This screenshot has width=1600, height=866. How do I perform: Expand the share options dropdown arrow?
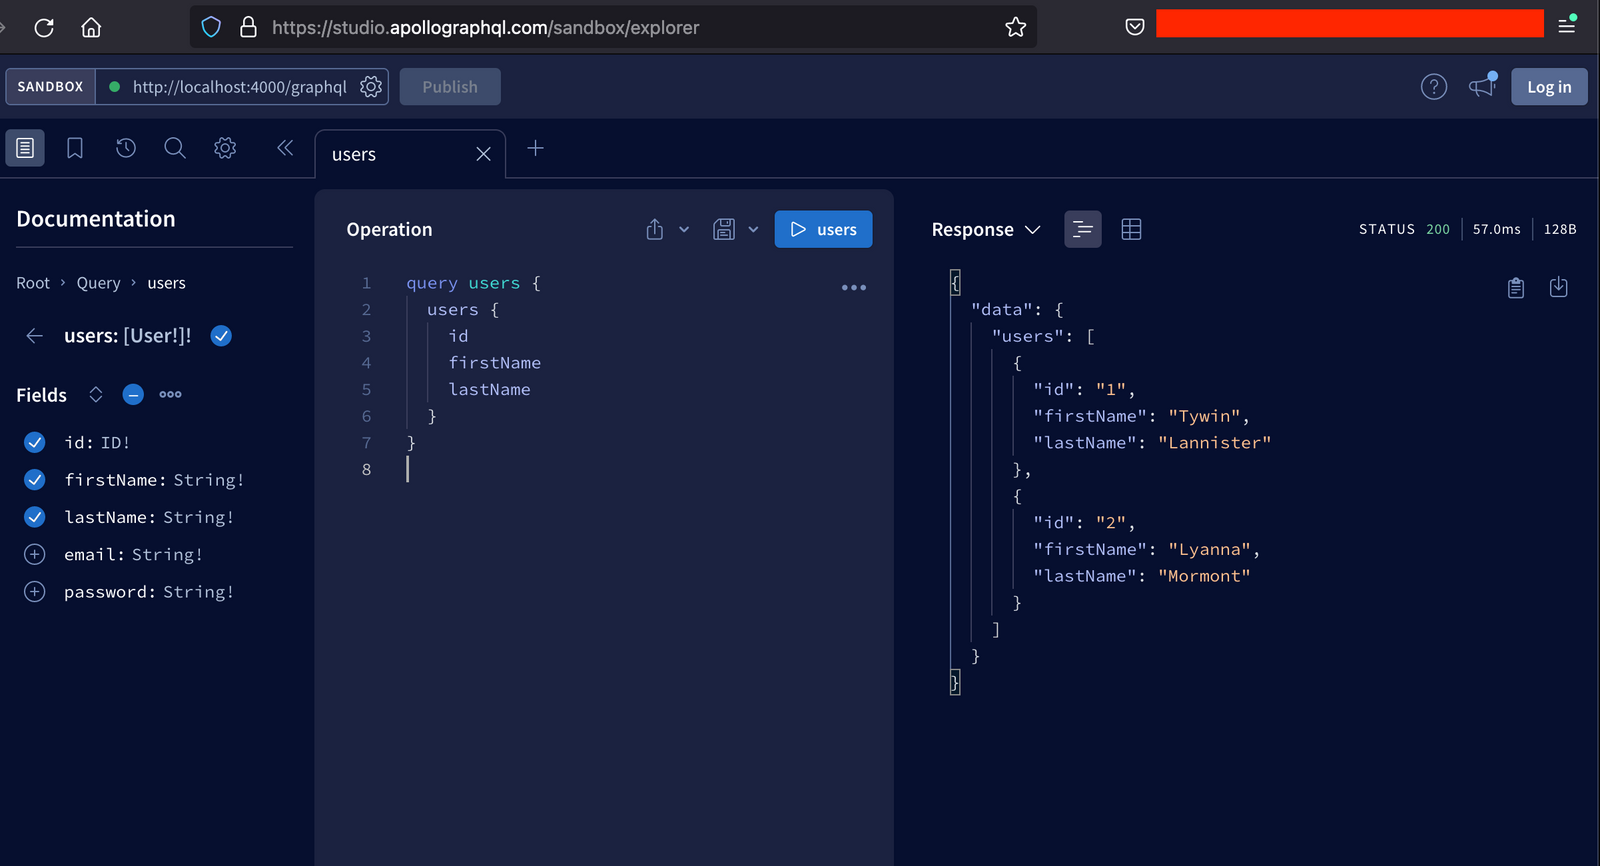684,229
